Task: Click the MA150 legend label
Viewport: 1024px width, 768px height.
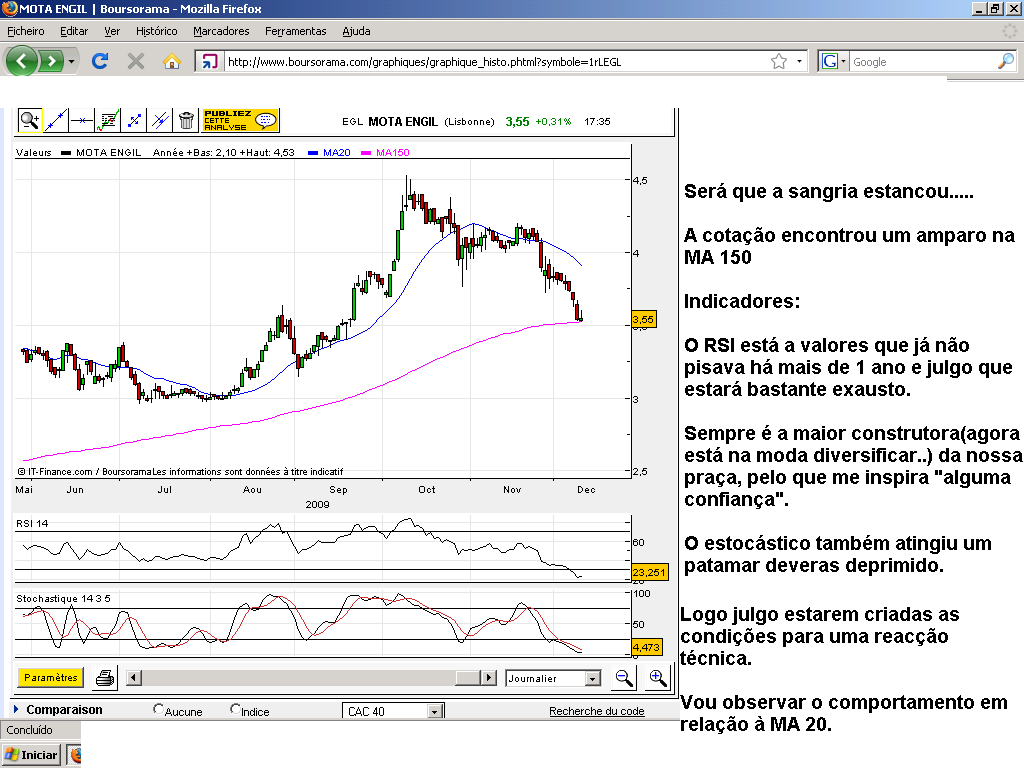Action: click(392, 153)
